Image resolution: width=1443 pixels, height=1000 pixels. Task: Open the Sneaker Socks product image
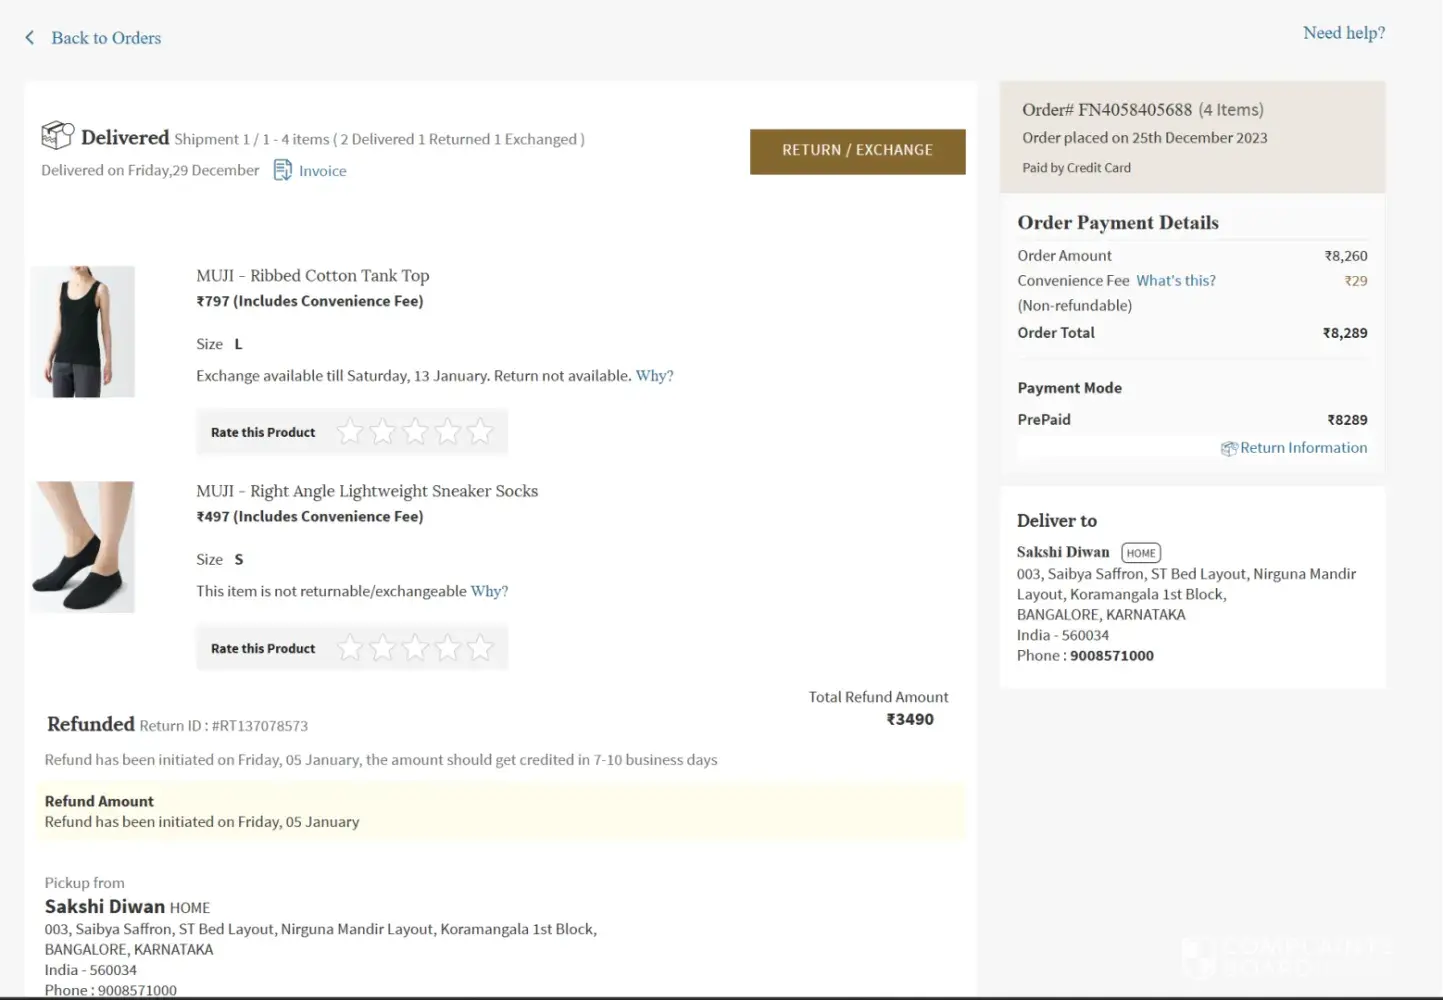tap(83, 547)
